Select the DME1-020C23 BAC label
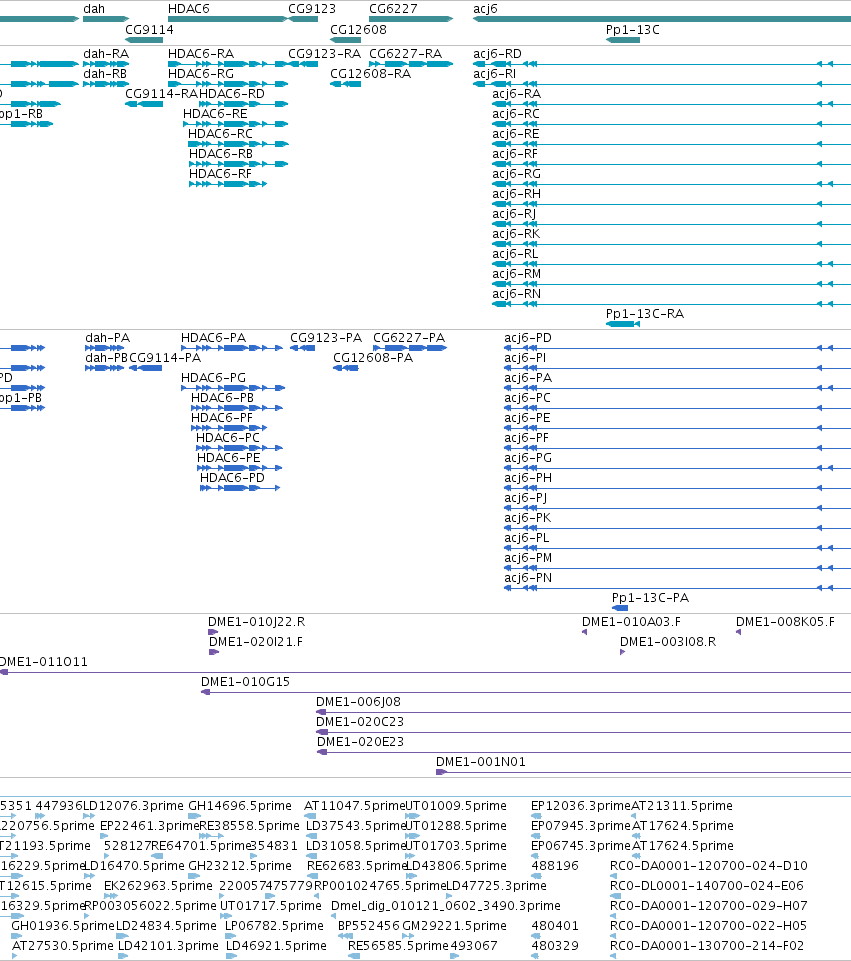851x961 pixels. 360,721
